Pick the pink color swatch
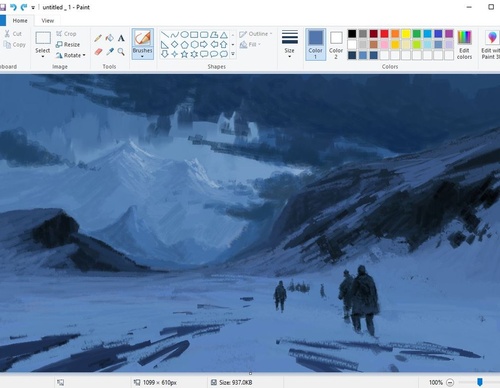This screenshot has width=500, height=388. 384,44
